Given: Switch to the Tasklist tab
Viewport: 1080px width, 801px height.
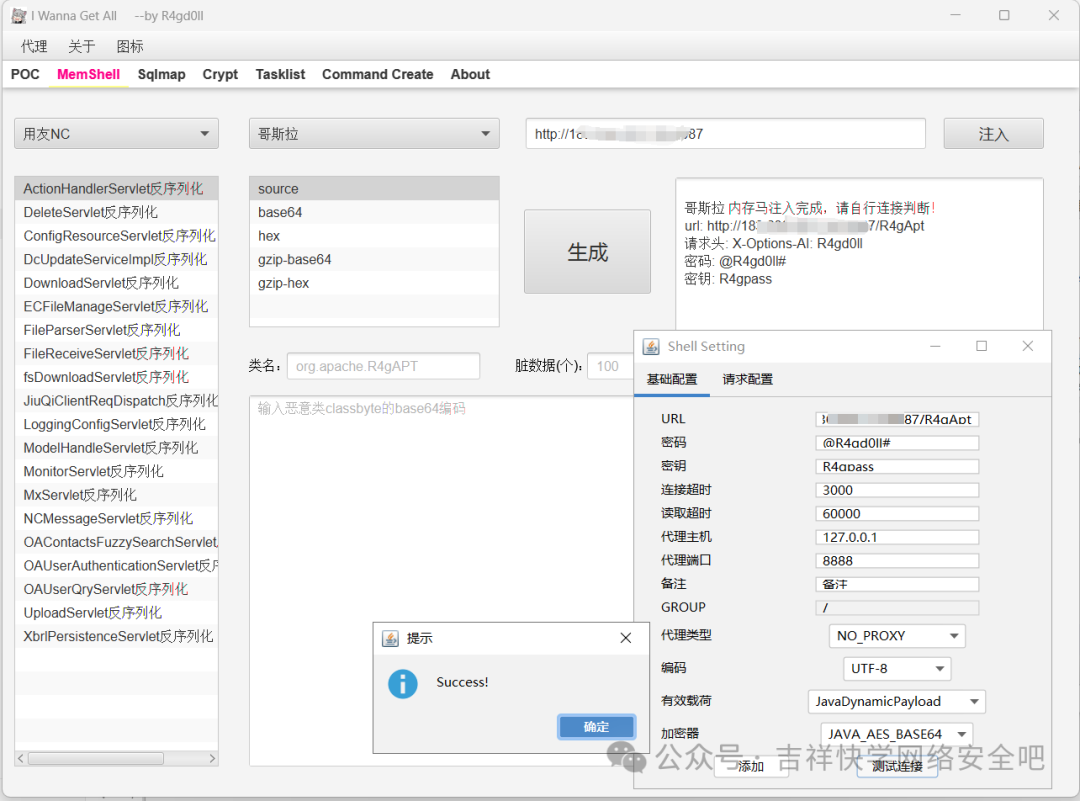Looking at the screenshot, I should (280, 74).
